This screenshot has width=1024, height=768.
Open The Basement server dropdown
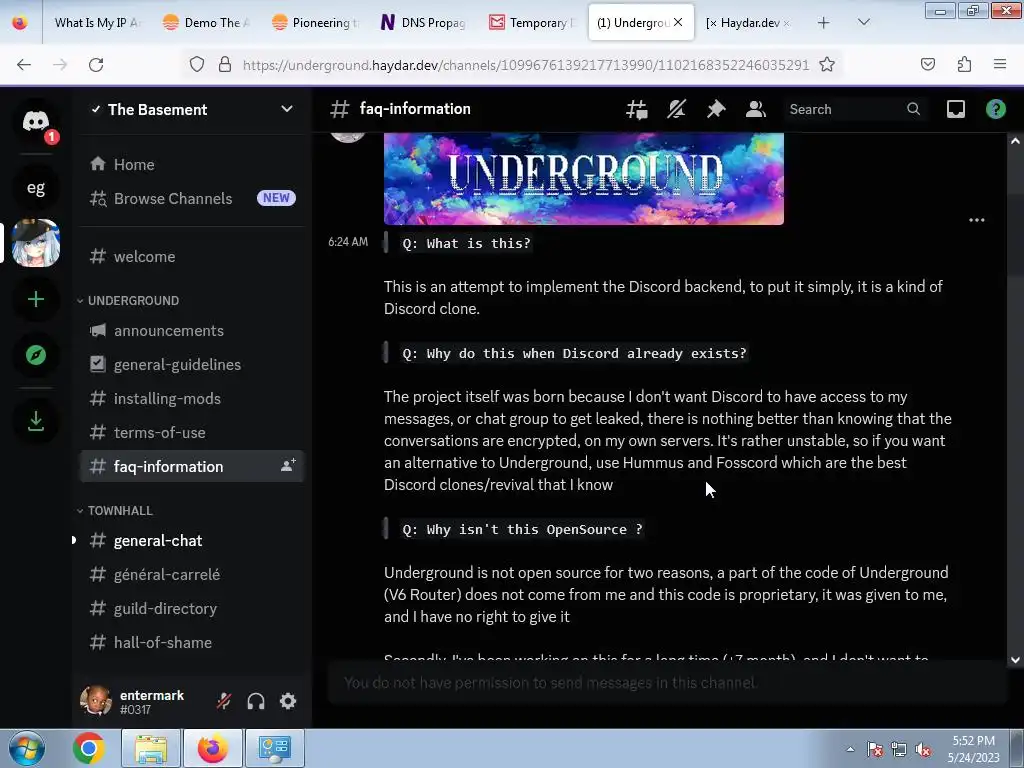coord(287,109)
